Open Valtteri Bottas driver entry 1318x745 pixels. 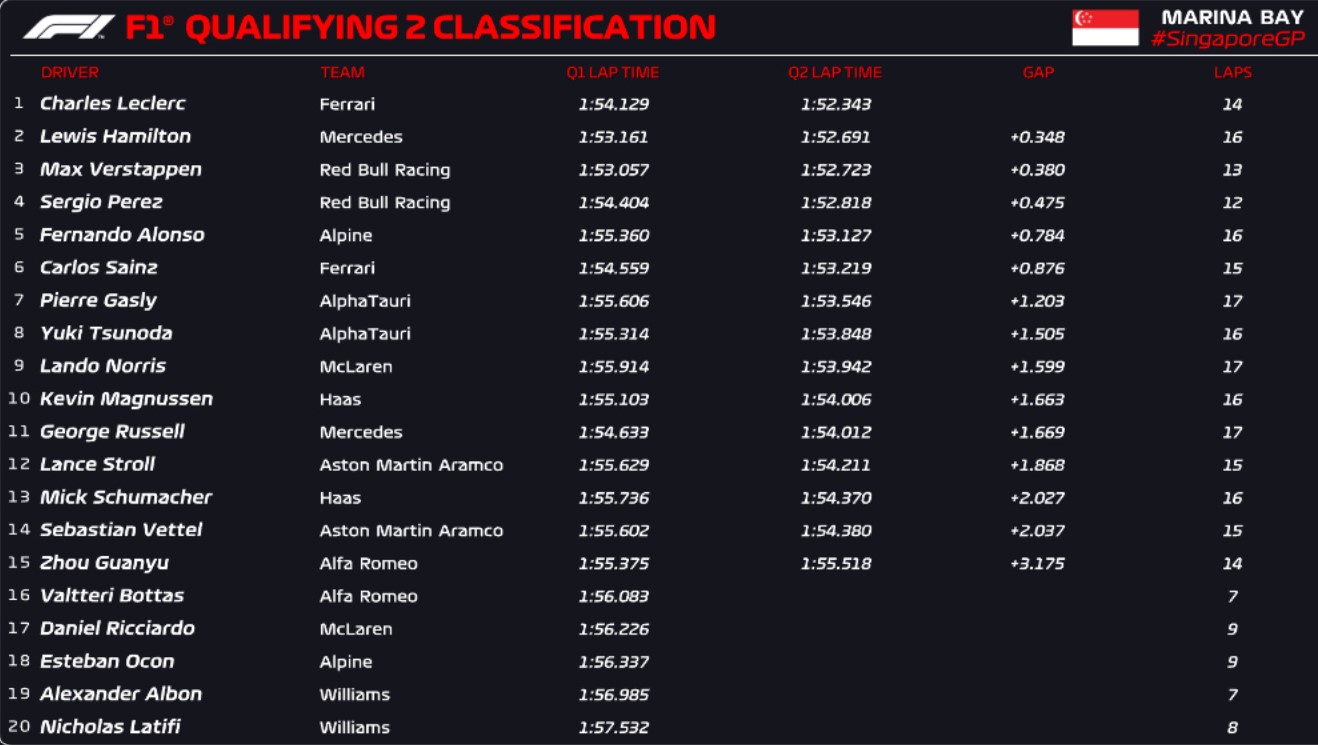[112, 596]
